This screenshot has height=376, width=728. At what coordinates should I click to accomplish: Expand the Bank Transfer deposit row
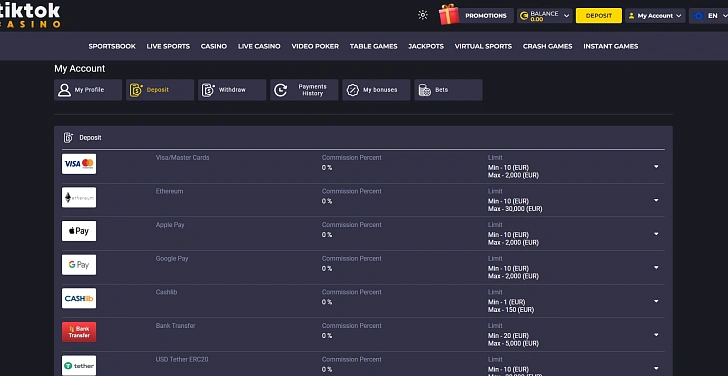coord(656,335)
